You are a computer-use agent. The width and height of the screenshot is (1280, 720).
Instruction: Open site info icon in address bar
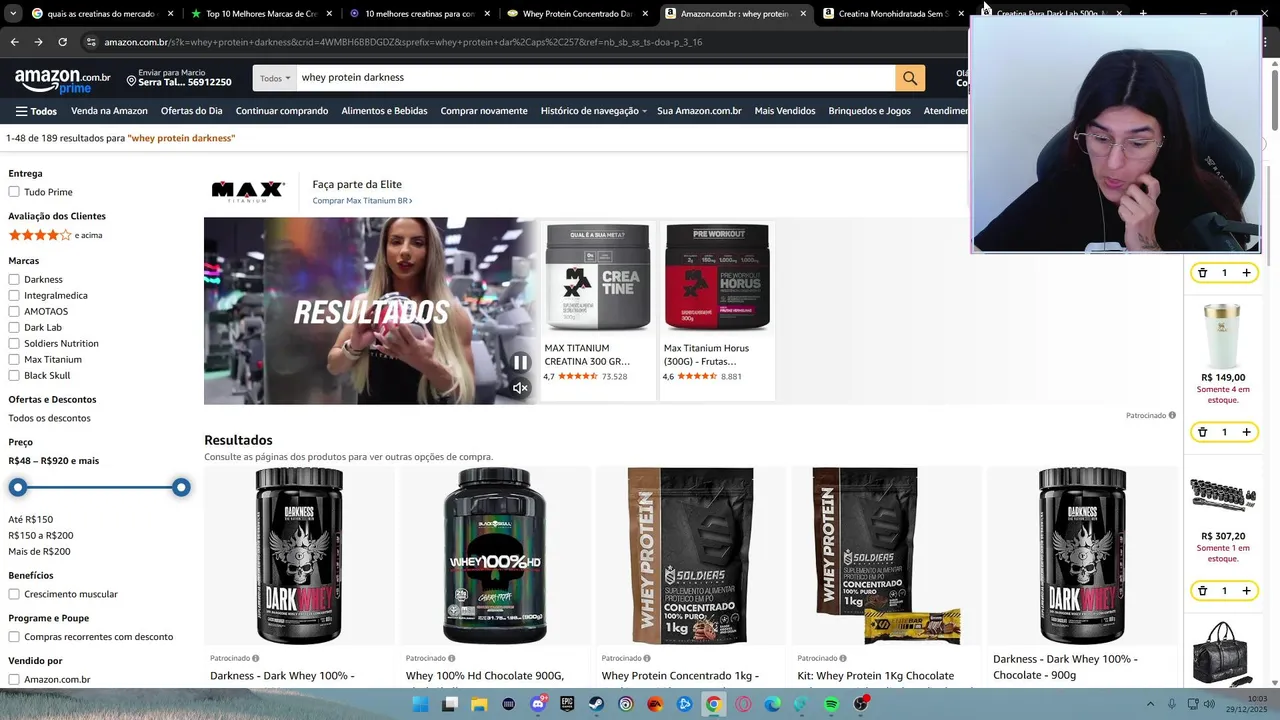pos(91,42)
